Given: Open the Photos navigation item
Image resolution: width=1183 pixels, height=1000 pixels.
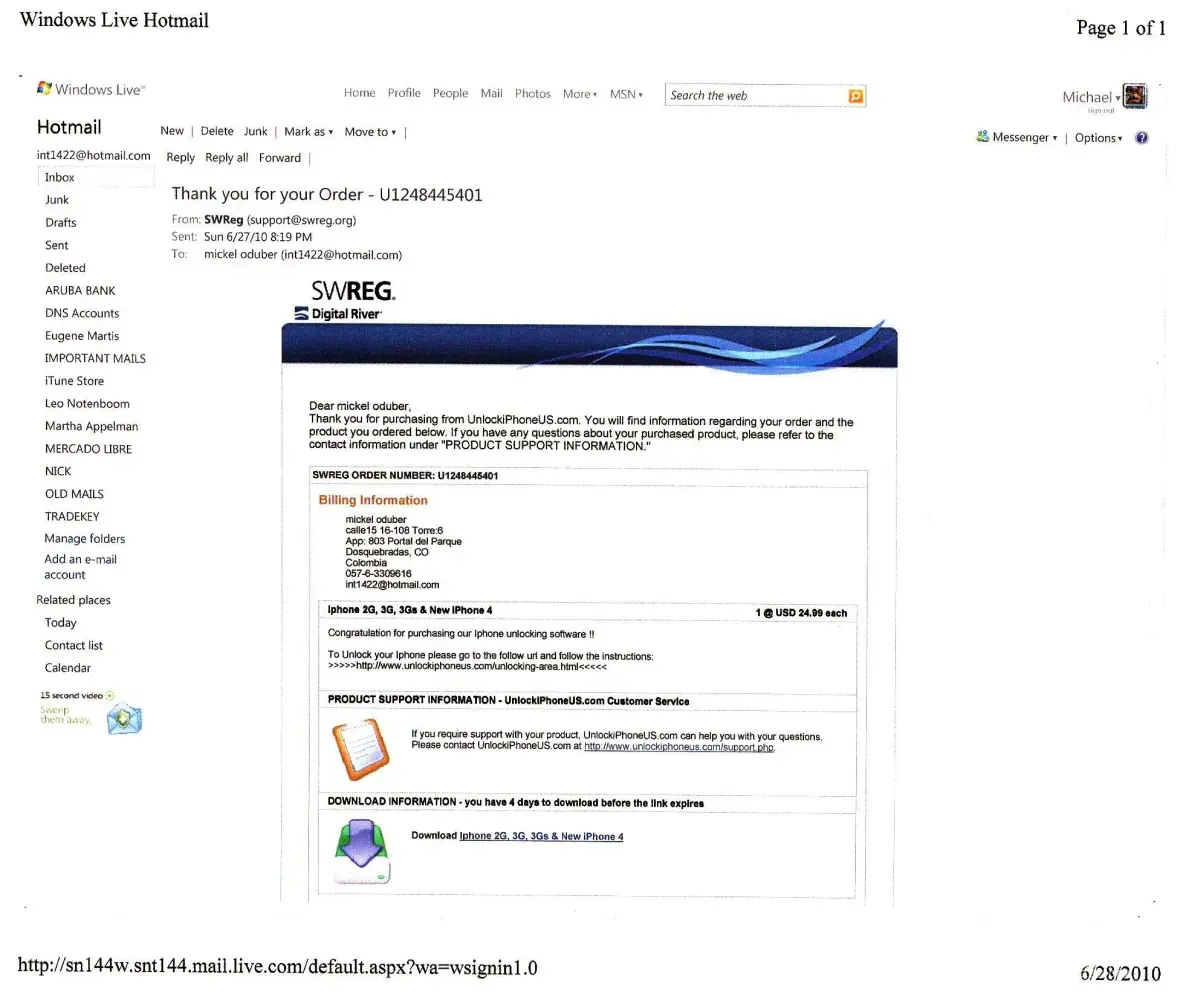Looking at the screenshot, I should (533, 94).
